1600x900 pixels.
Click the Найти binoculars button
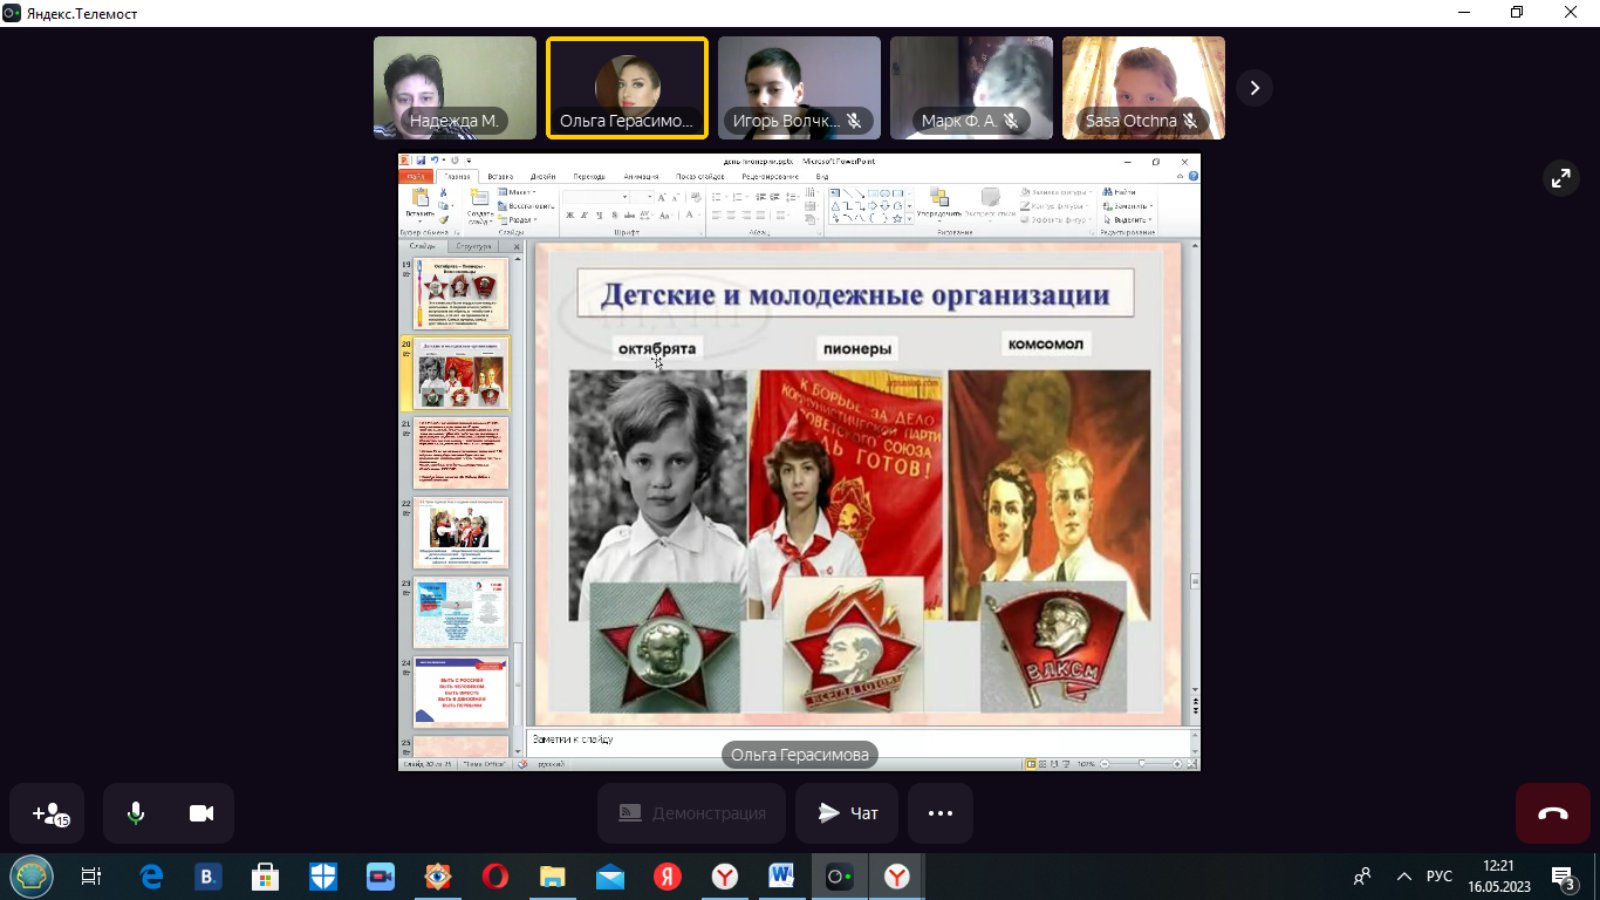point(1119,192)
